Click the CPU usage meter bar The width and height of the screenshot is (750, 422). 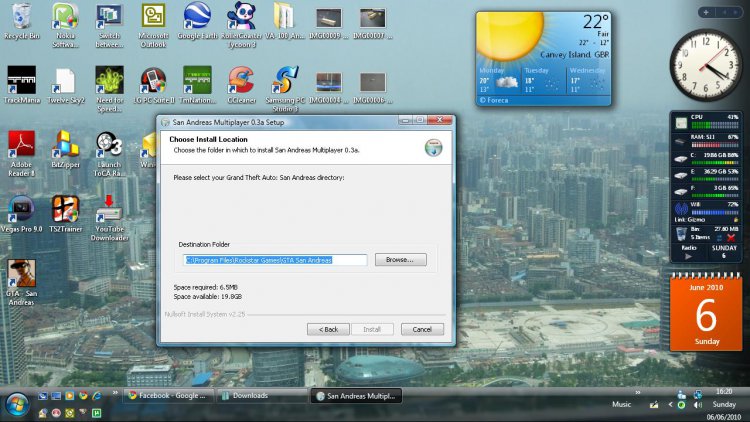[x=715, y=125]
